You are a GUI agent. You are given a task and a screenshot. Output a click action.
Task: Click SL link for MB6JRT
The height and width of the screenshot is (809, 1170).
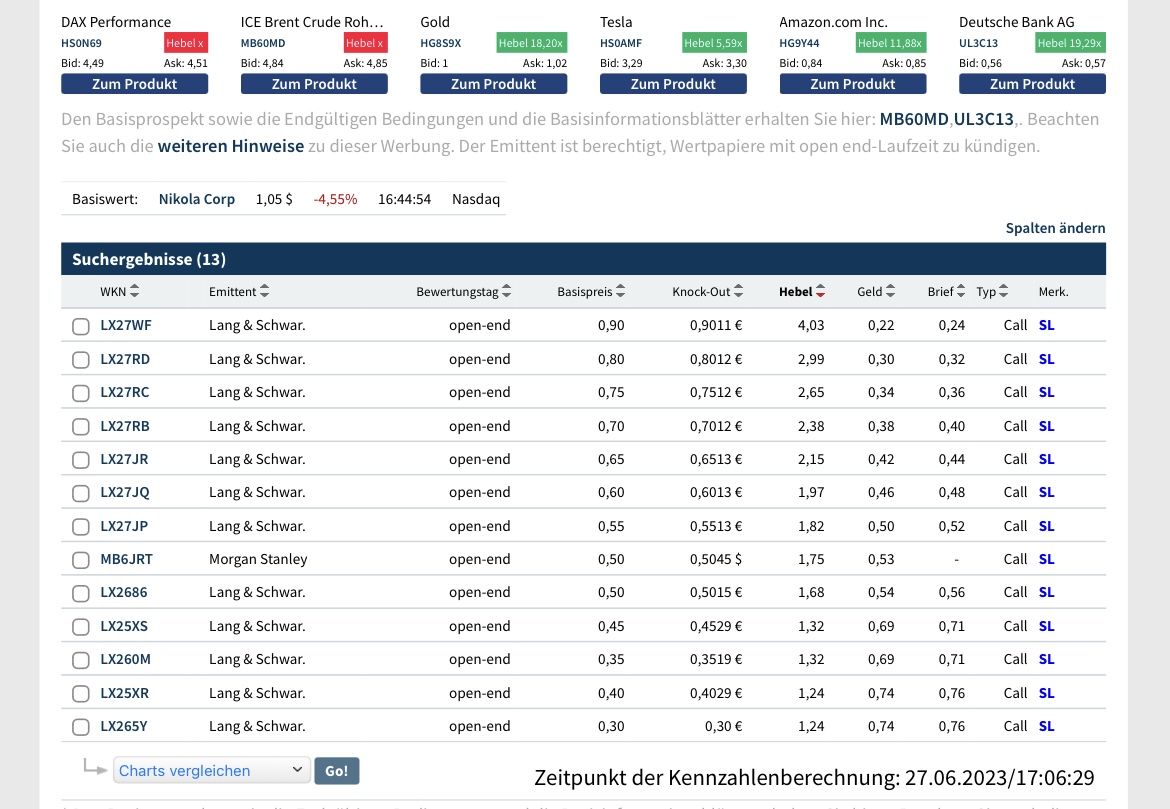click(1046, 559)
